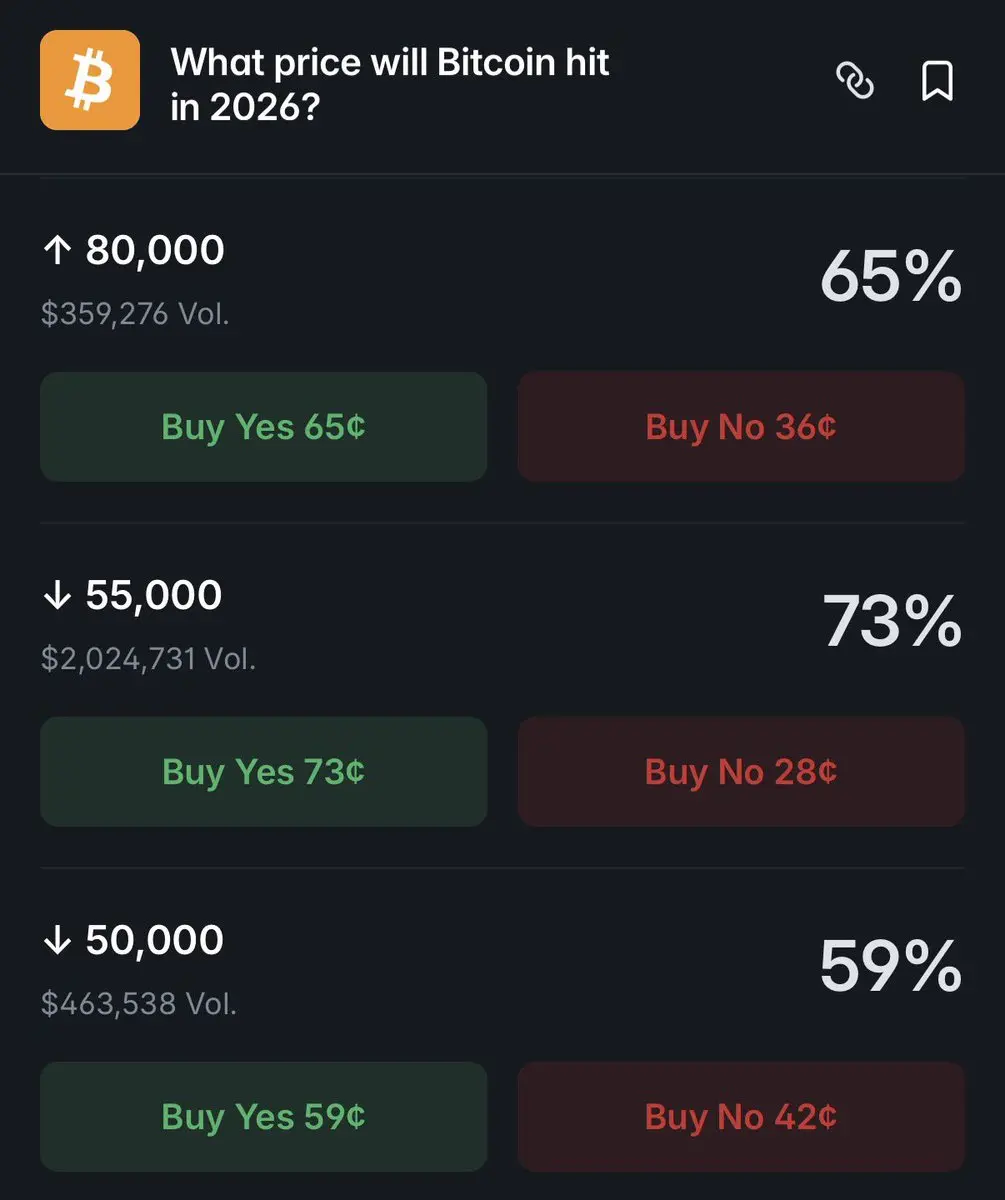The height and width of the screenshot is (1200, 1005).
Task: Select the 65% probability figure
Action: pyautogui.click(x=891, y=277)
